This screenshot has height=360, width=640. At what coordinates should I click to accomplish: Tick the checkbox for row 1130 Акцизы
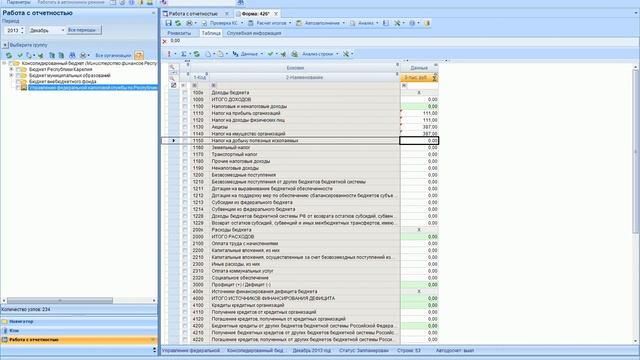click(x=184, y=127)
